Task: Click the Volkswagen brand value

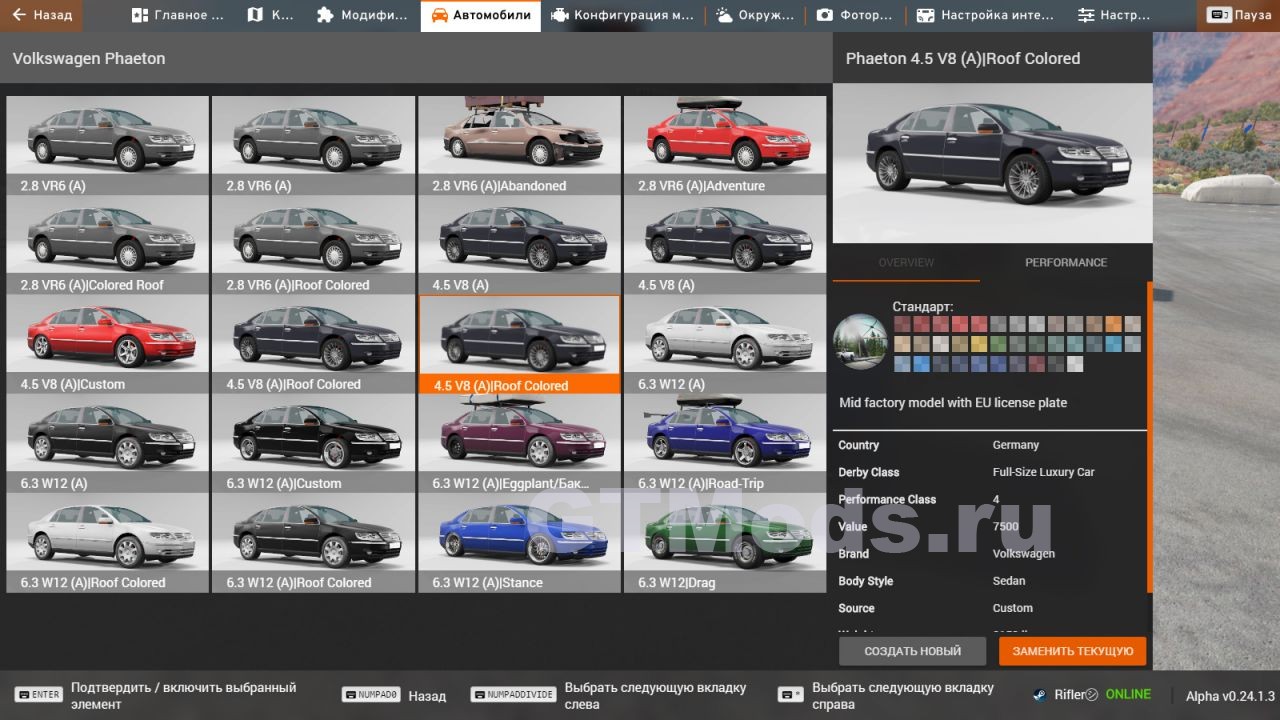Action: pos(1023,553)
